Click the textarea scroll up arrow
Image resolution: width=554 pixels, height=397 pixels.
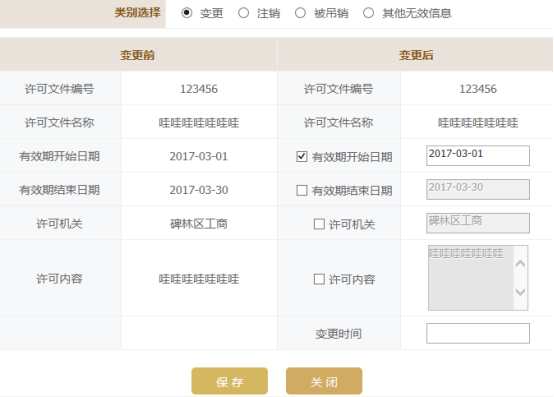[520, 263]
